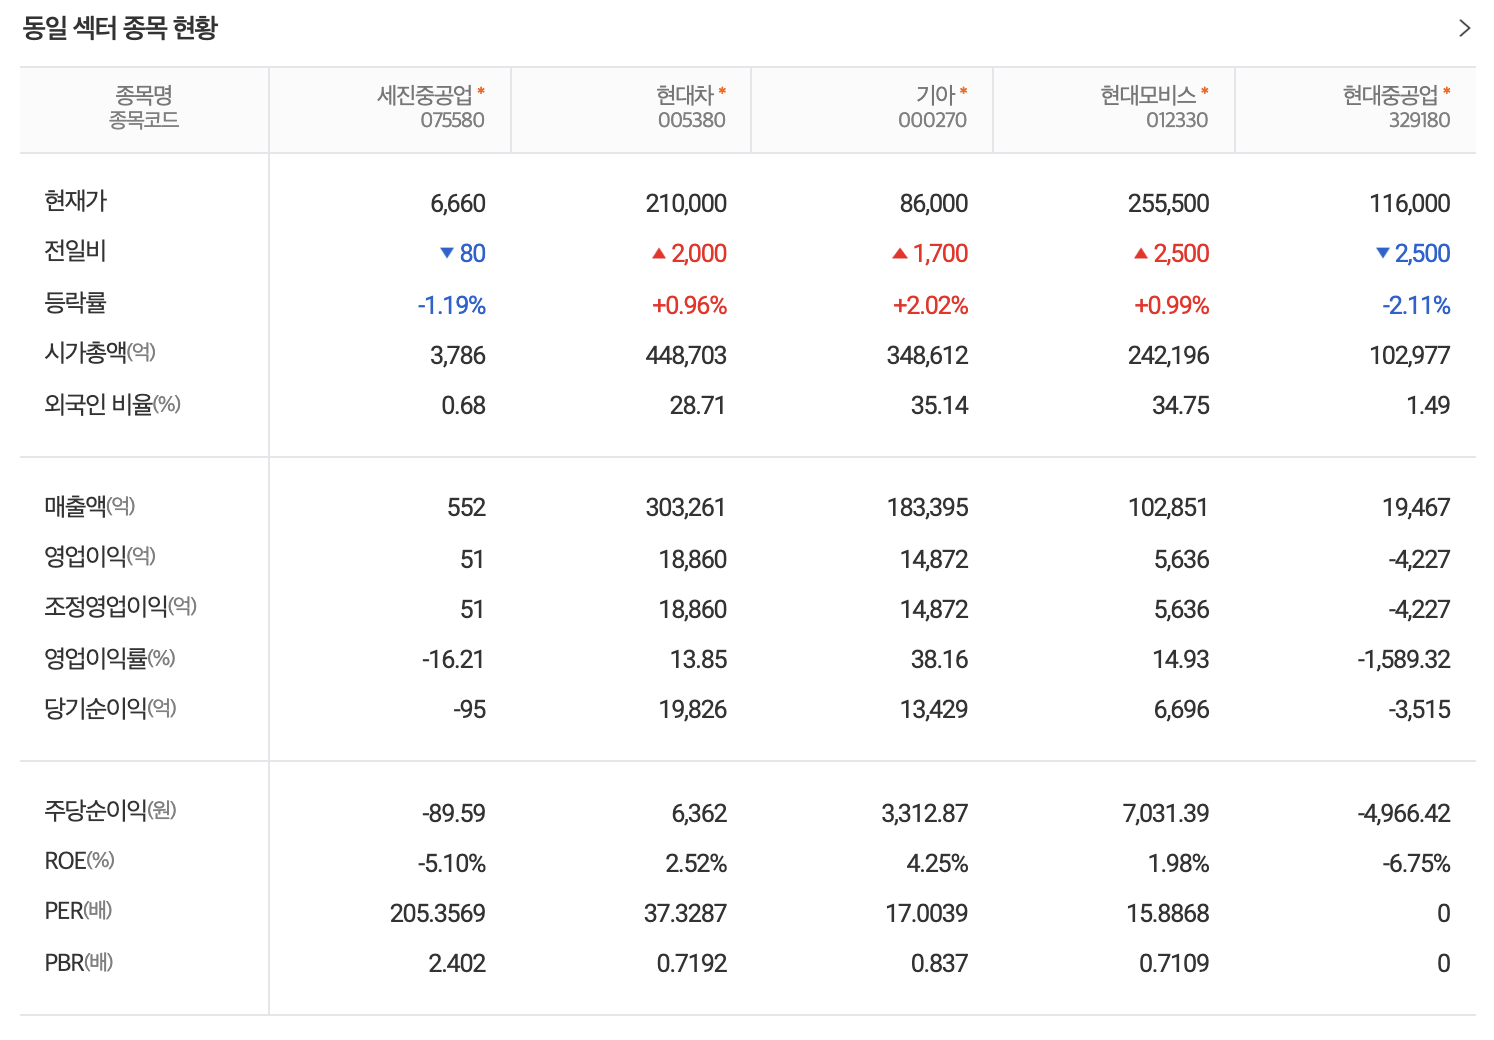This screenshot has width=1494, height=1040.
Task: Click the +0.99% change rate
Action: click(x=1172, y=305)
